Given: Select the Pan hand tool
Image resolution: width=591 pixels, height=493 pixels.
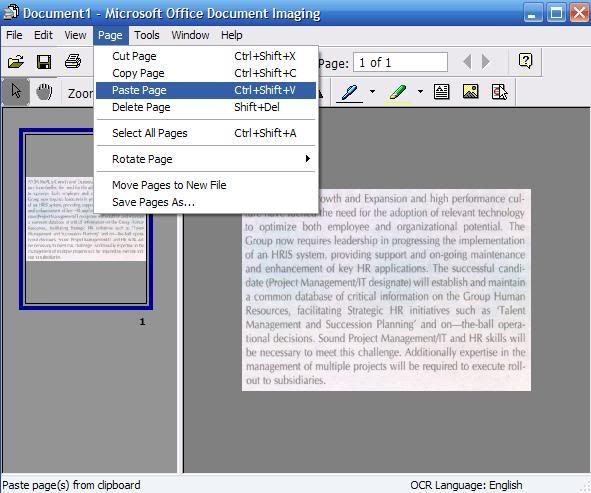Looking at the screenshot, I should click(44, 92).
